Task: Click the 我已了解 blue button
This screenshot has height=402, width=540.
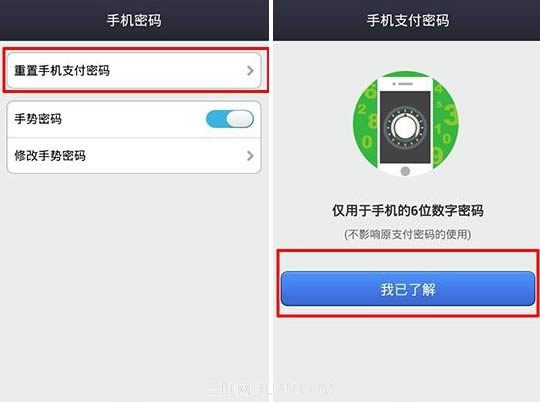Action: (x=408, y=289)
